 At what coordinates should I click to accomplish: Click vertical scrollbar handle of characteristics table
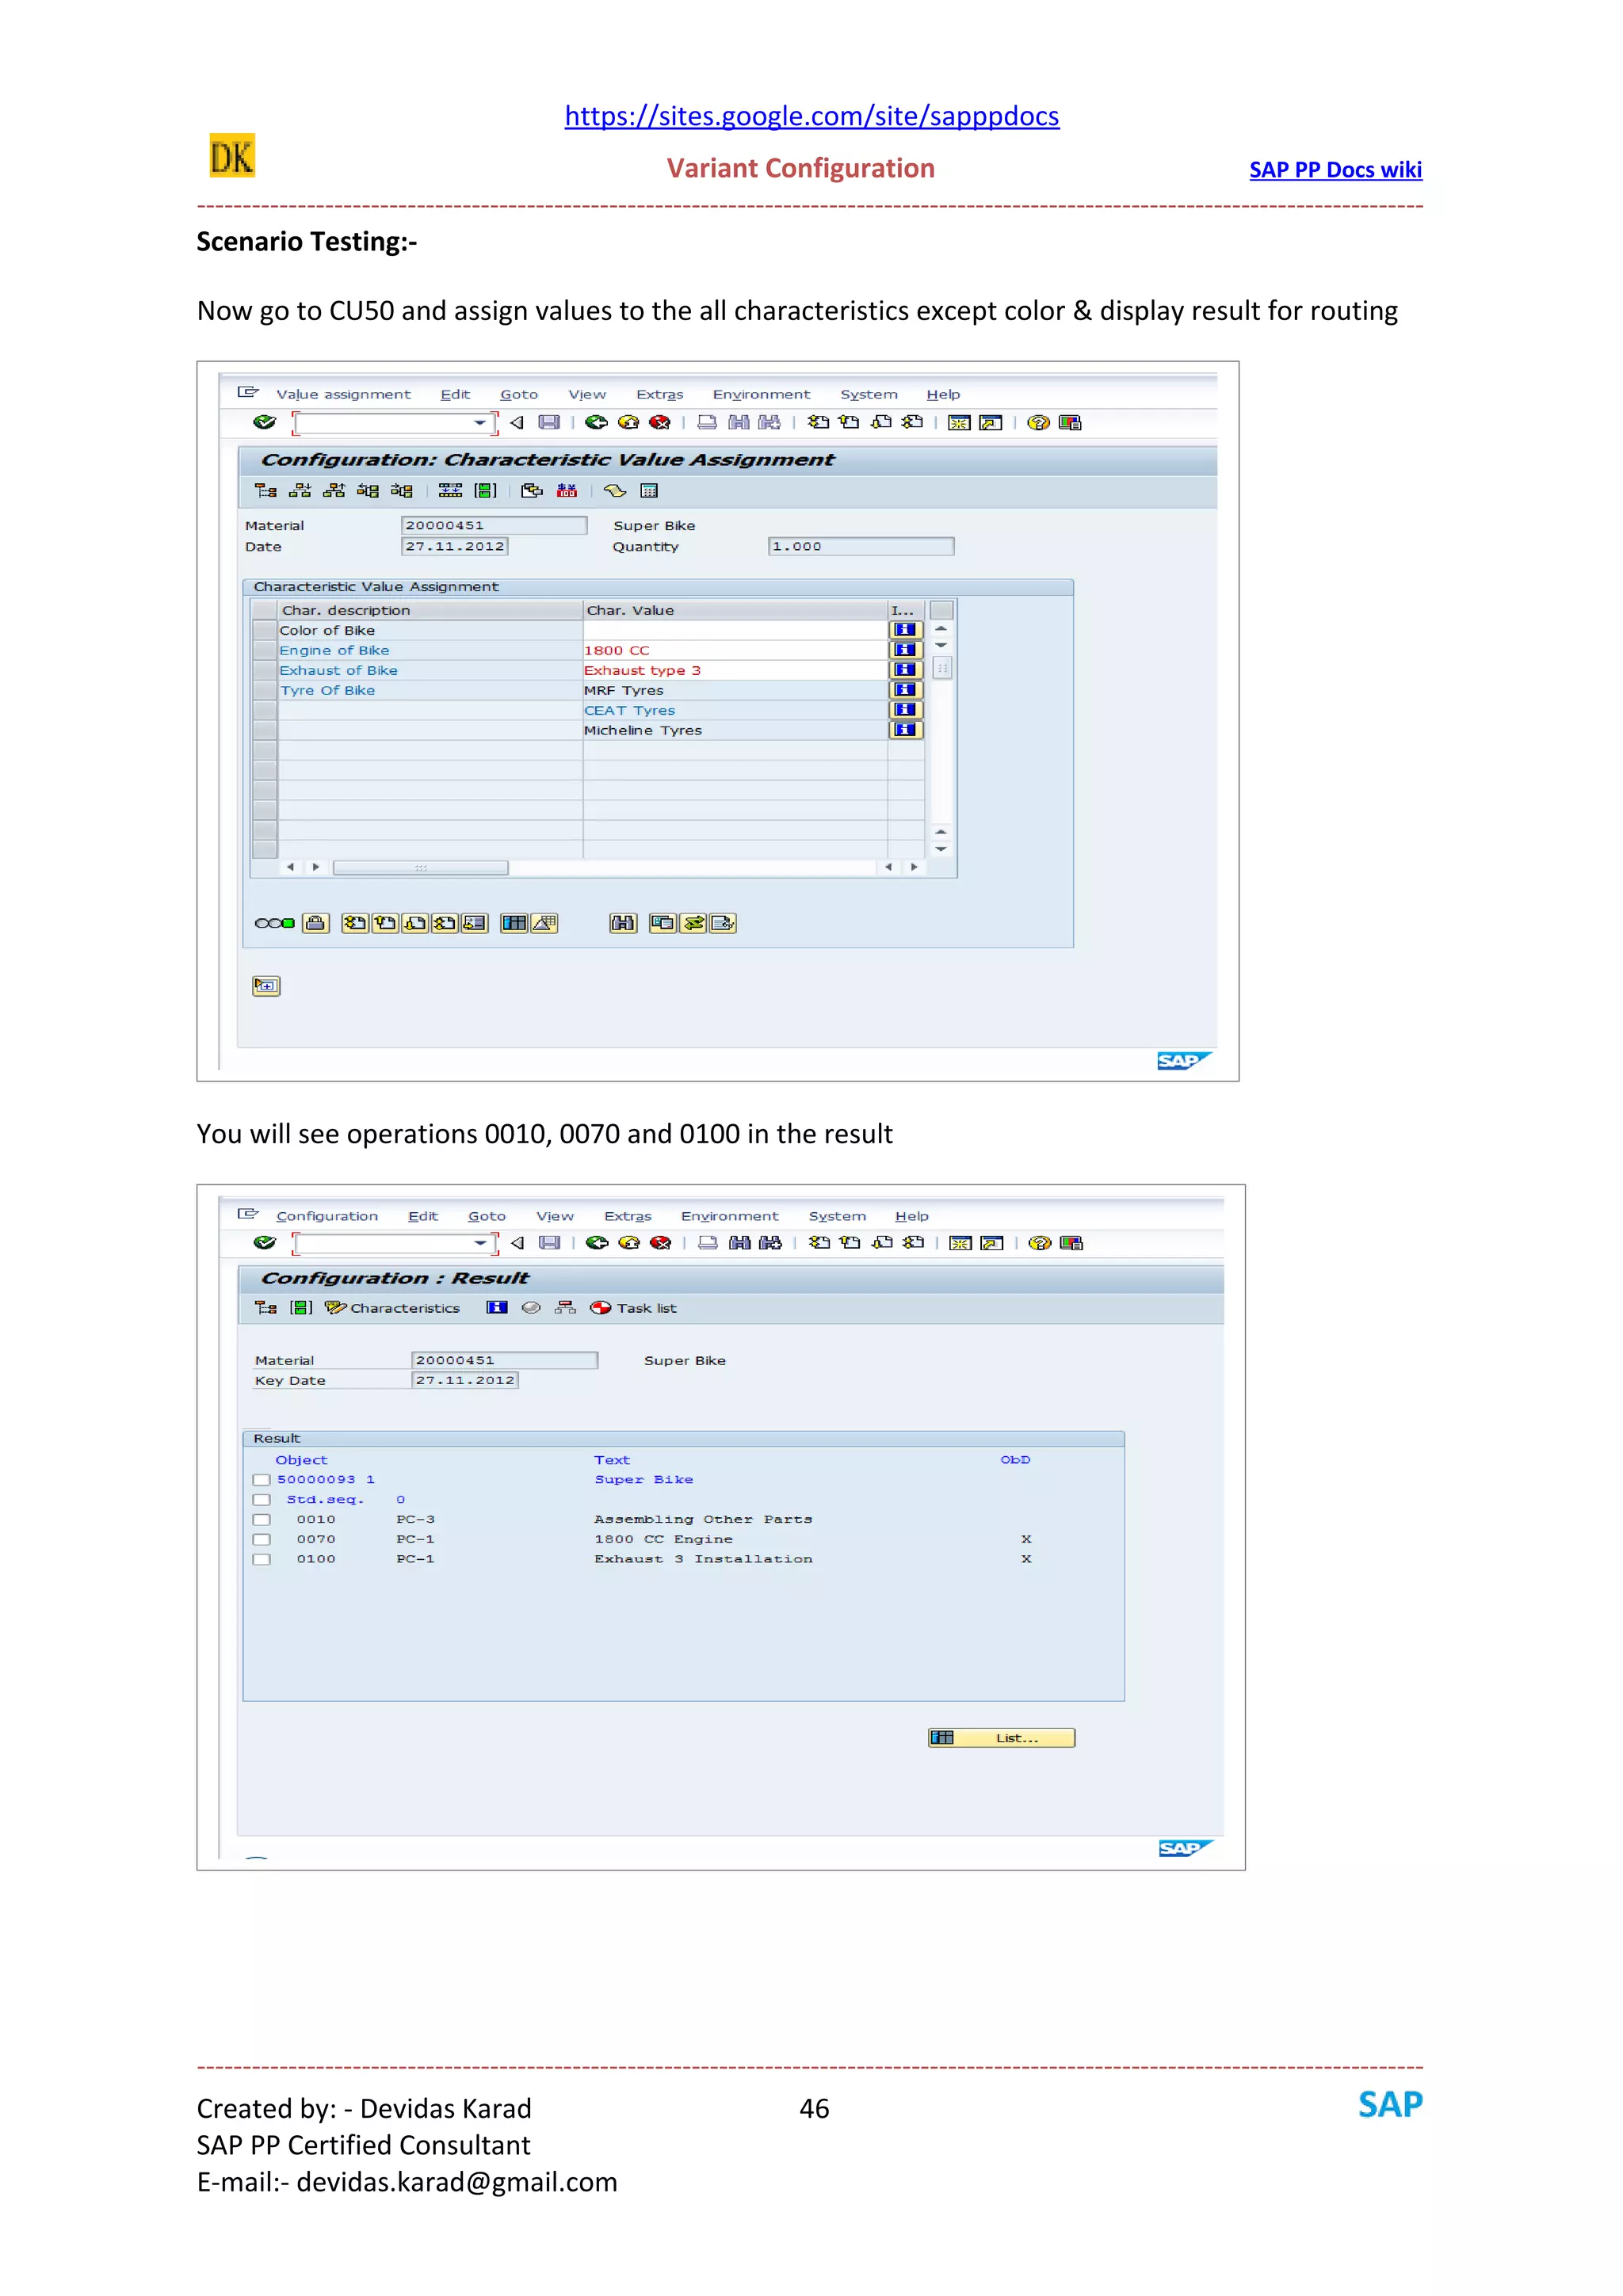point(942,668)
